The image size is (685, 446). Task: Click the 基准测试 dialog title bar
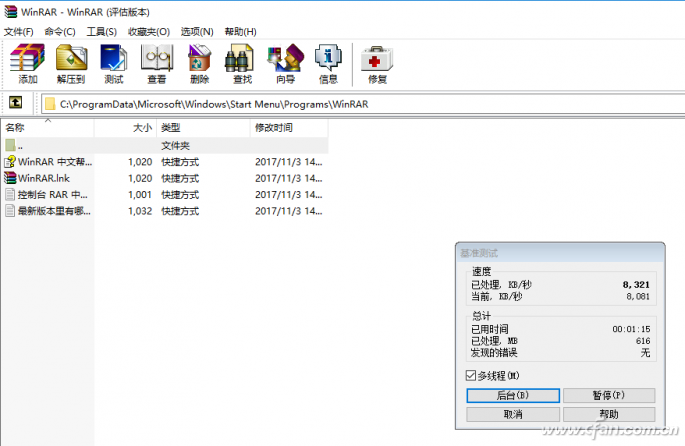pyautogui.click(x=560, y=253)
